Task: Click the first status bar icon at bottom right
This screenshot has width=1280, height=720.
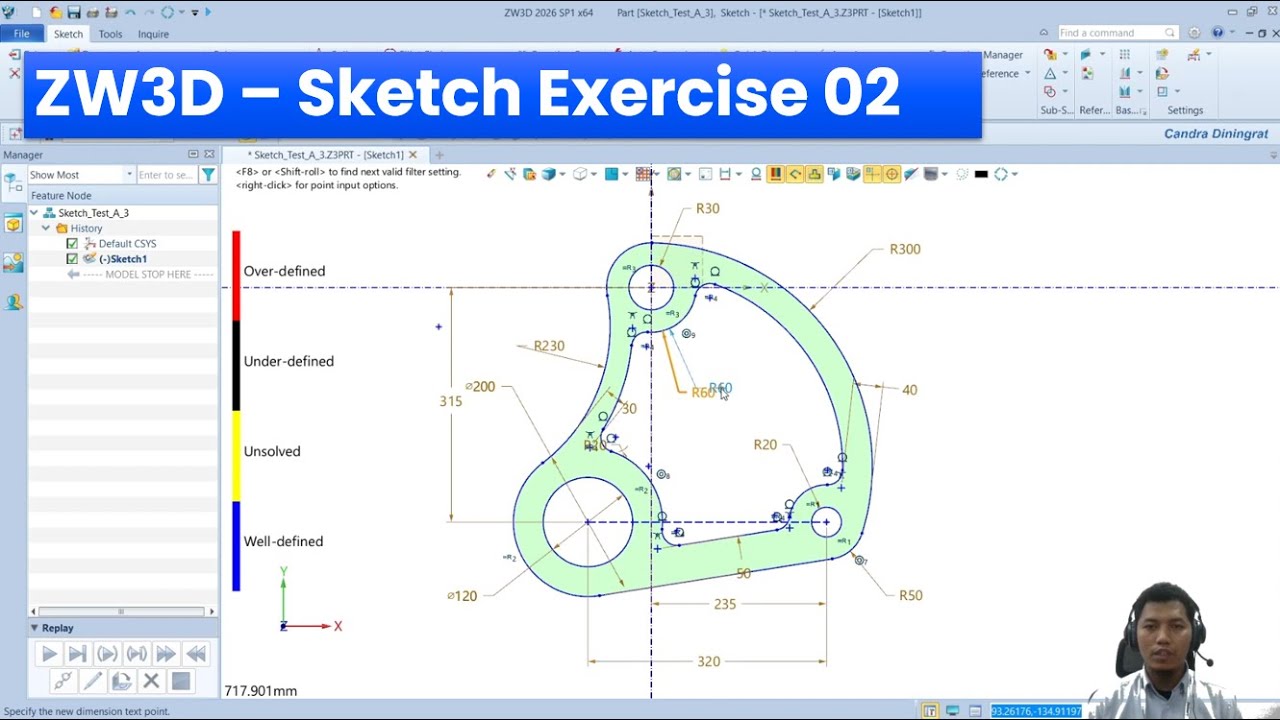Action: pyautogui.click(x=930, y=711)
